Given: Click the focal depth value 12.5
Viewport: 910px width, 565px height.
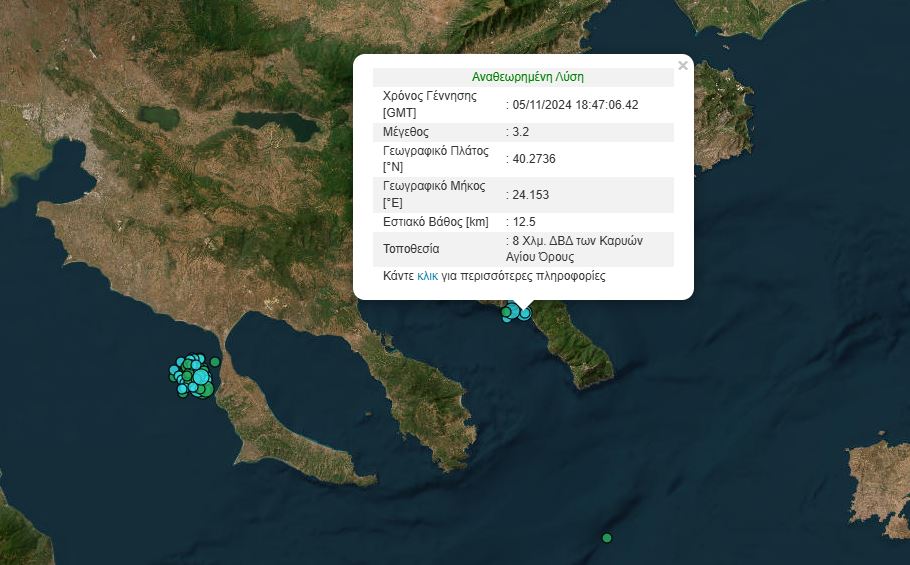Looking at the screenshot, I should pos(524,221).
